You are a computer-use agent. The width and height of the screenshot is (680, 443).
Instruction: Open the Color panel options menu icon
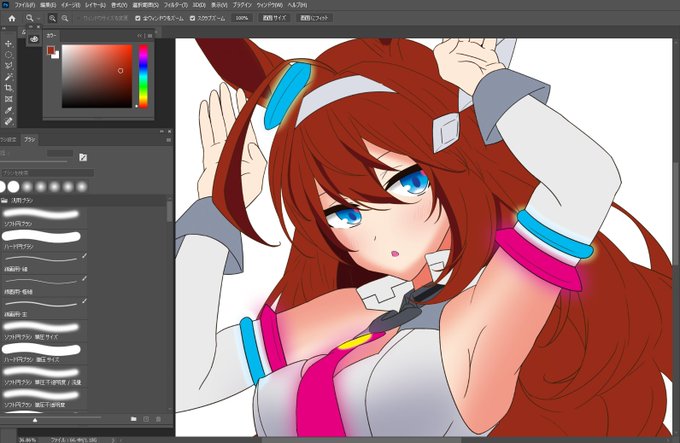click(x=150, y=36)
